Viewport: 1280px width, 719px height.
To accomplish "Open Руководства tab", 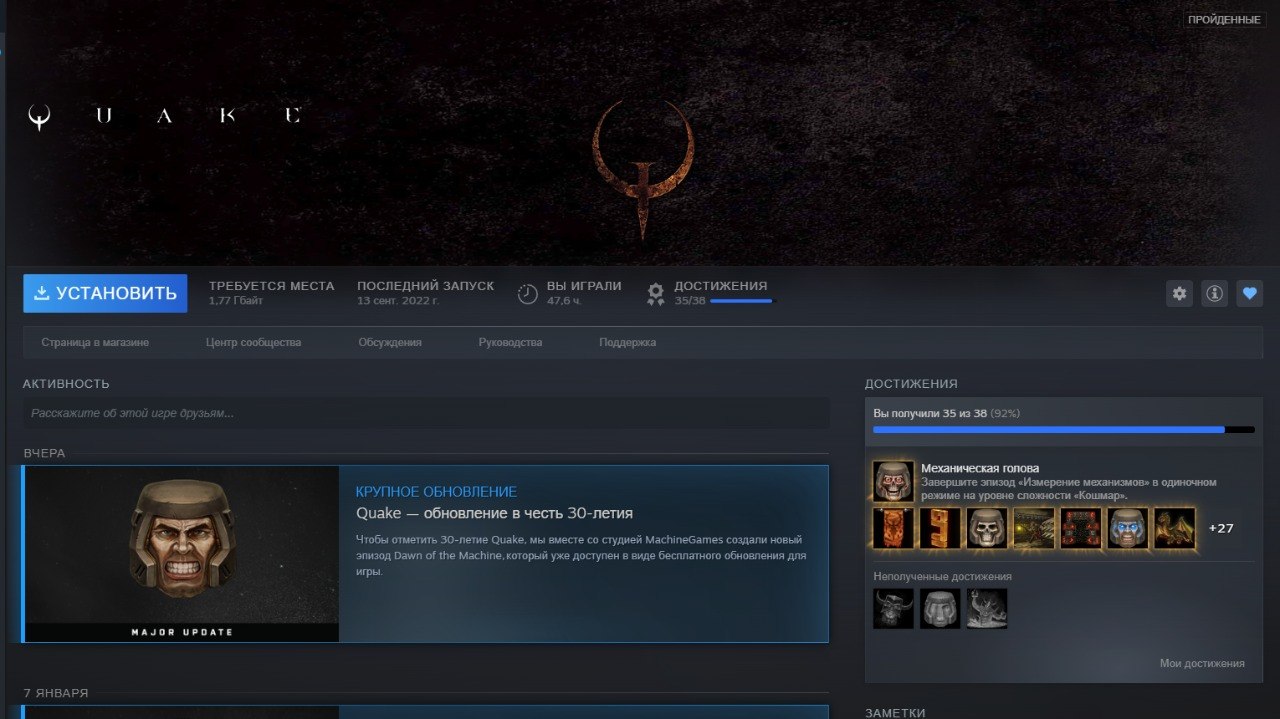I will [510, 342].
